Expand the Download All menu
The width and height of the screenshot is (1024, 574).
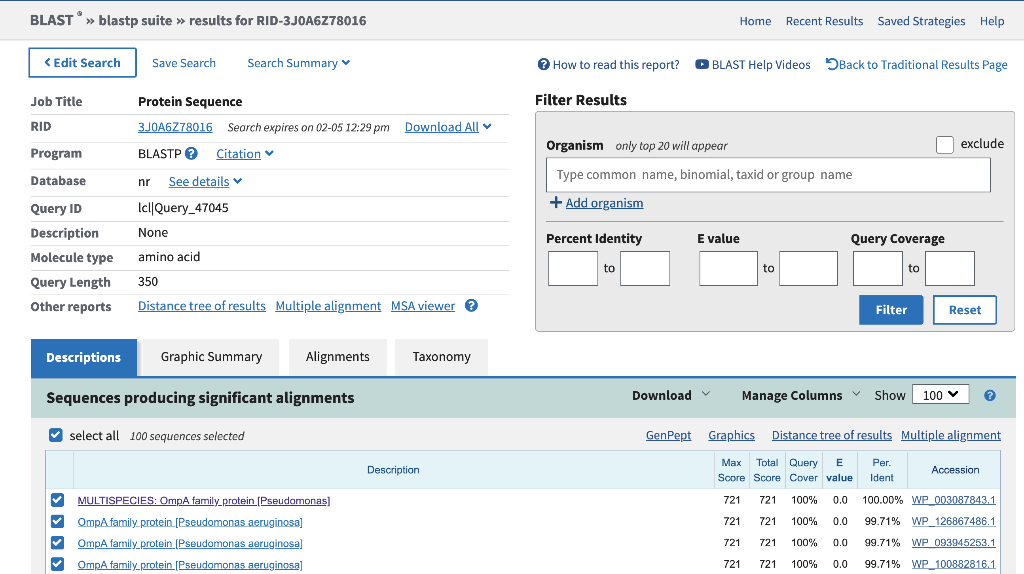click(448, 127)
